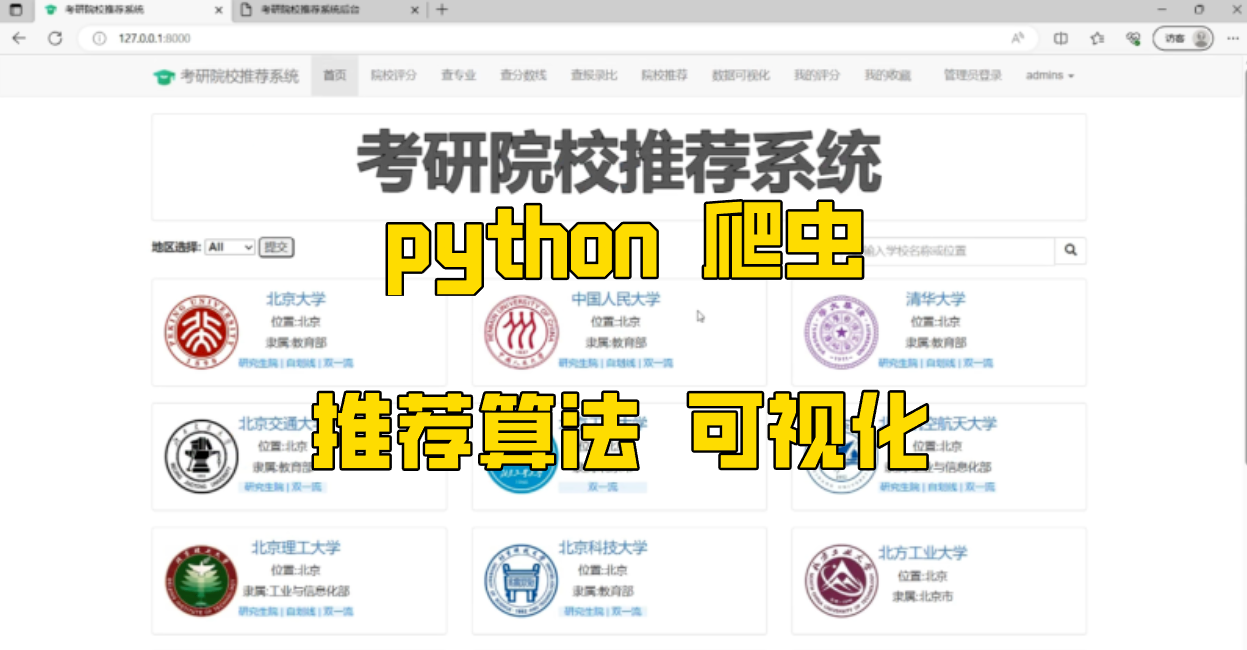
Task: Open 查分数线 in the navbar
Action: click(x=523, y=76)
